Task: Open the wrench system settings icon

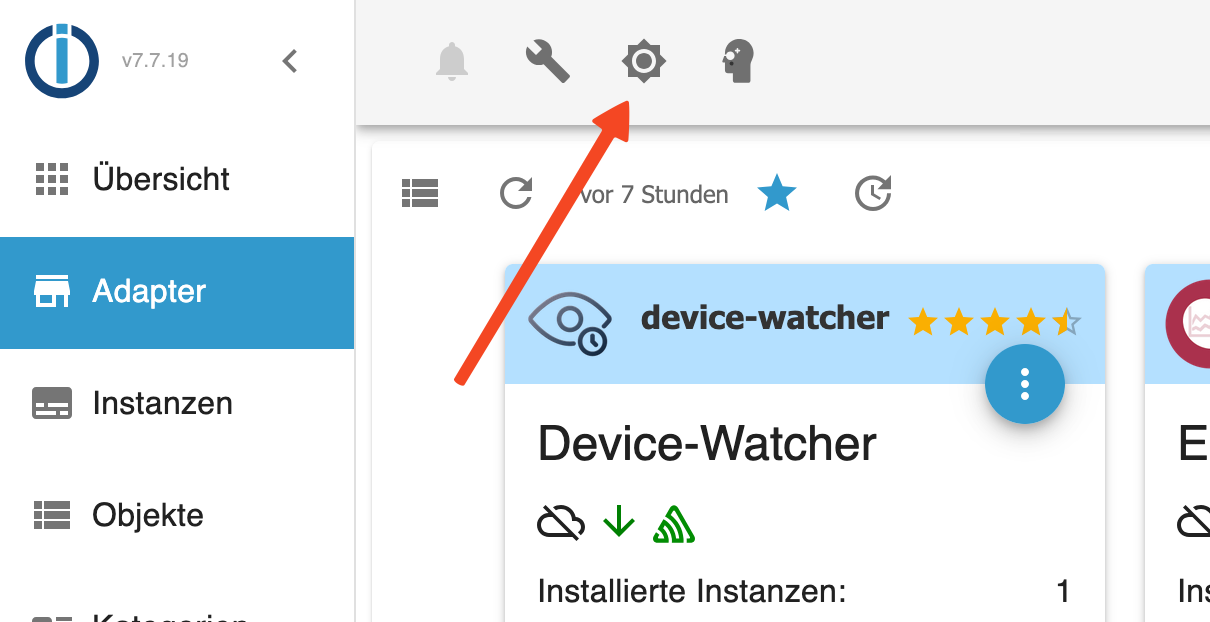Action: pyautogui.click(x=547, y=61)
